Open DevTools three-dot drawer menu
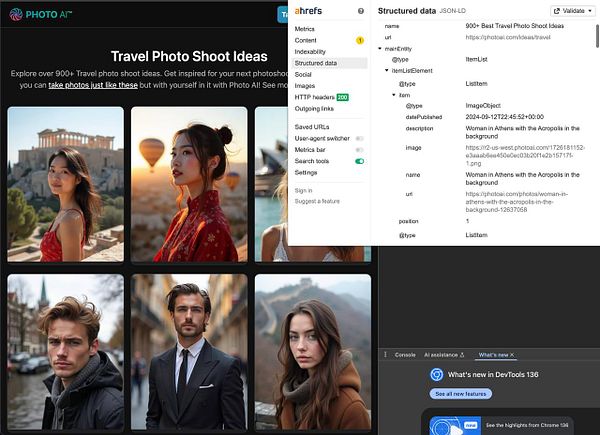This screenshot has width=600, height=435. [x=385, y=355]
